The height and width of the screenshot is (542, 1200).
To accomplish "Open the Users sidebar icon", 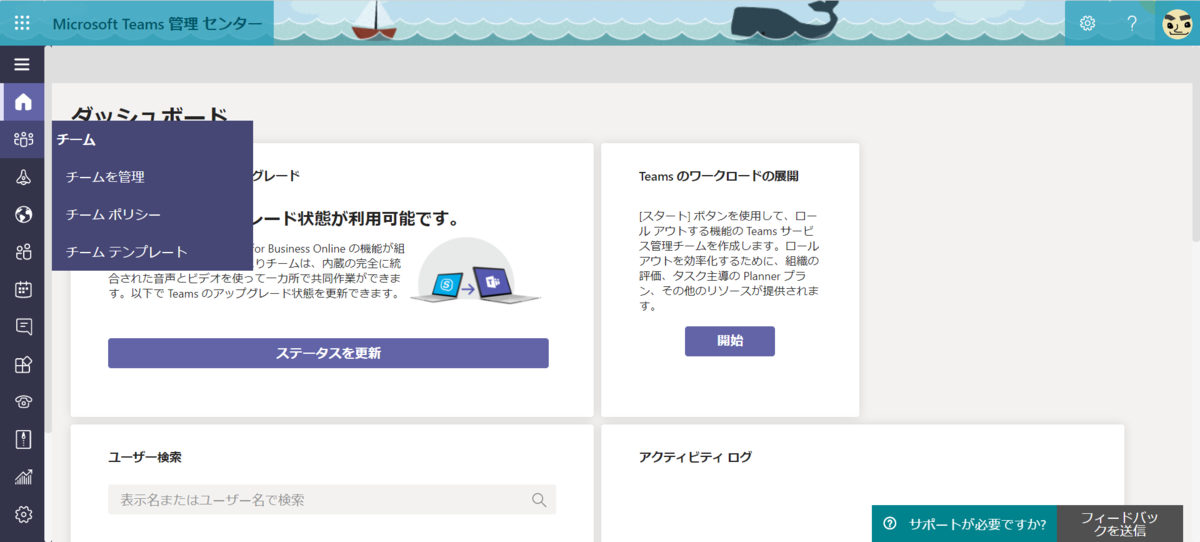I will tap(23, 252).
